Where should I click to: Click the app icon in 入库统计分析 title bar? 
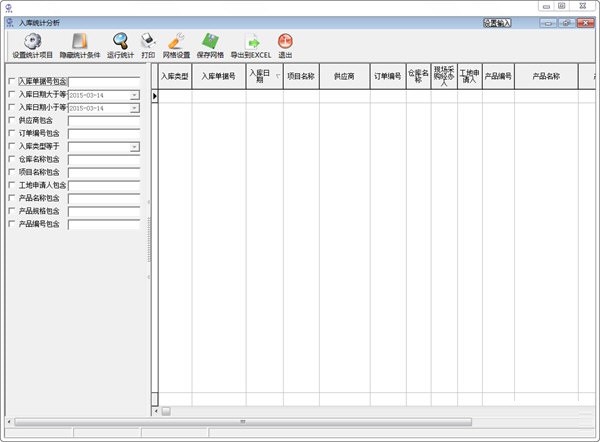tap(10, 23)
